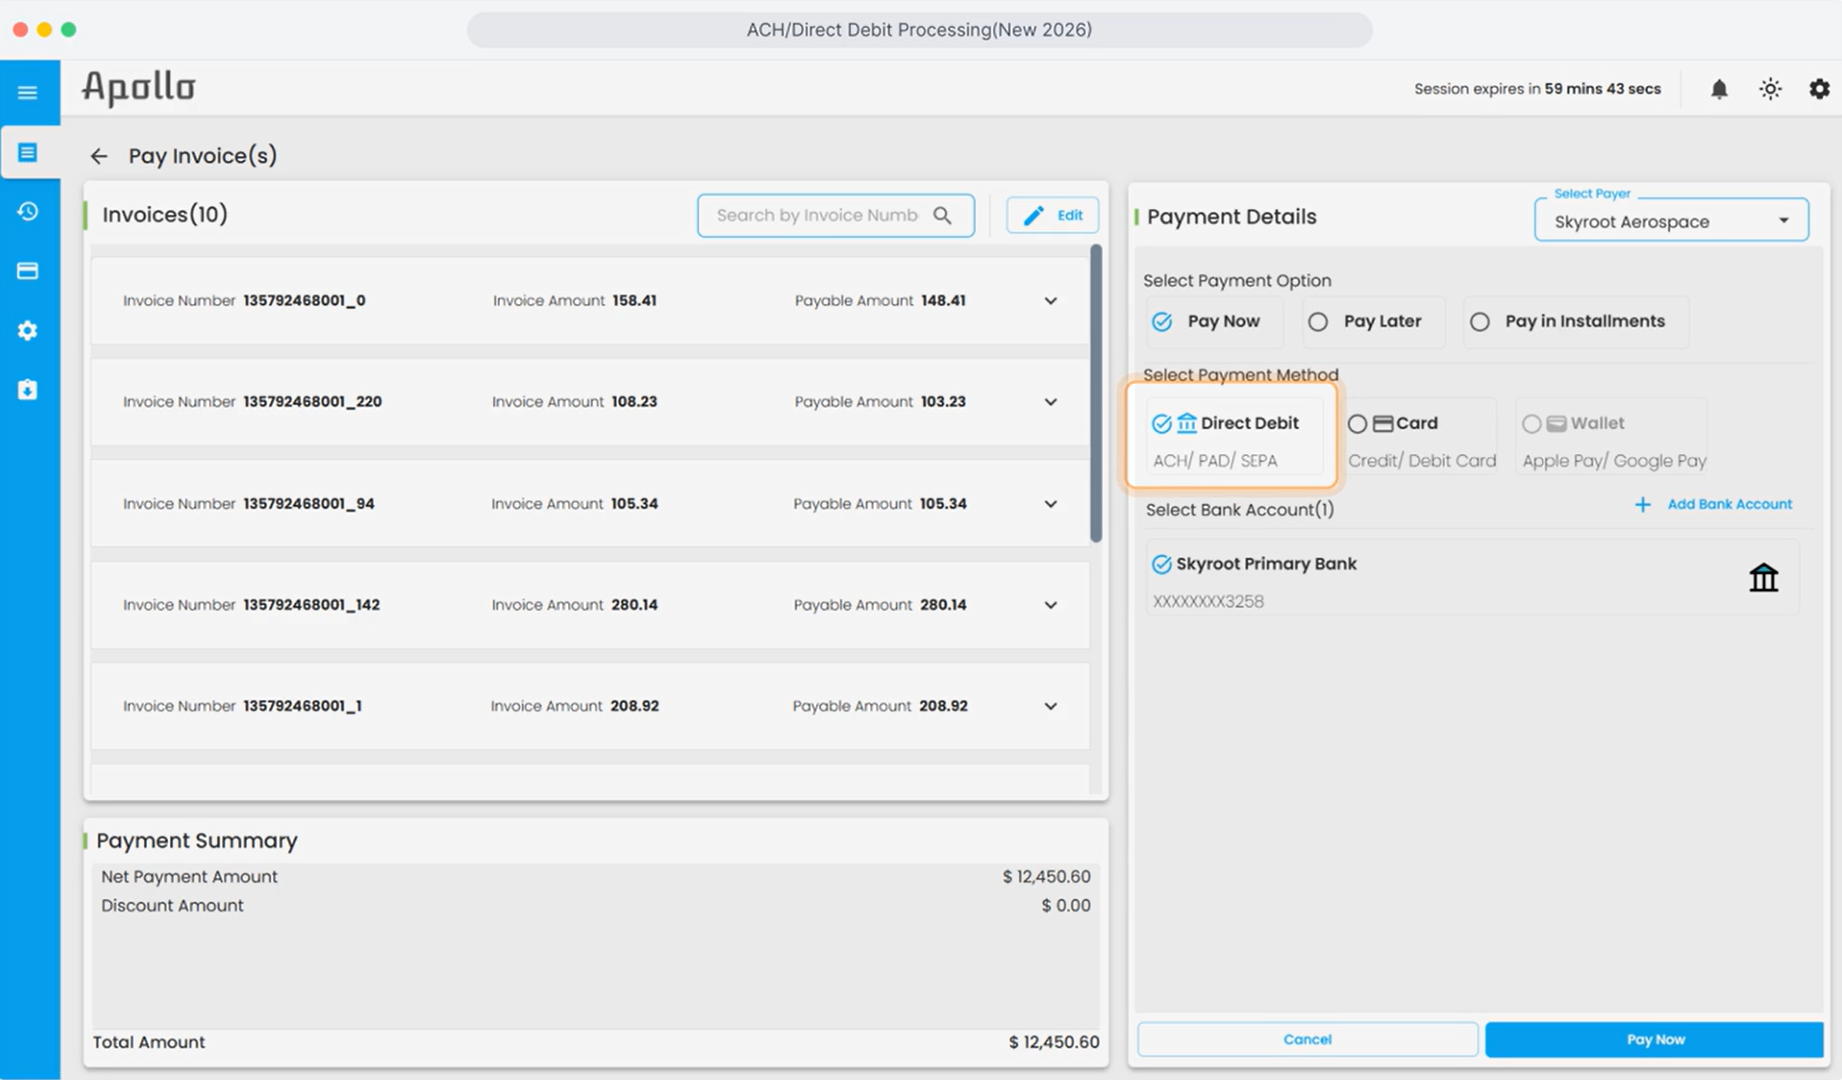The image size is (1842, 1080).
Task: Click the Pay Now button at bottom
Action: [1655, 1039]
